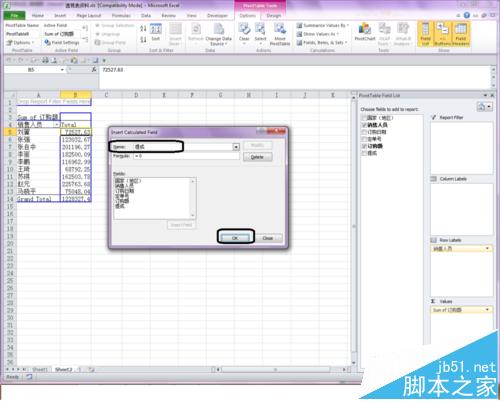Check the 订购日期 field checkbox

click(x=364, y=132)
